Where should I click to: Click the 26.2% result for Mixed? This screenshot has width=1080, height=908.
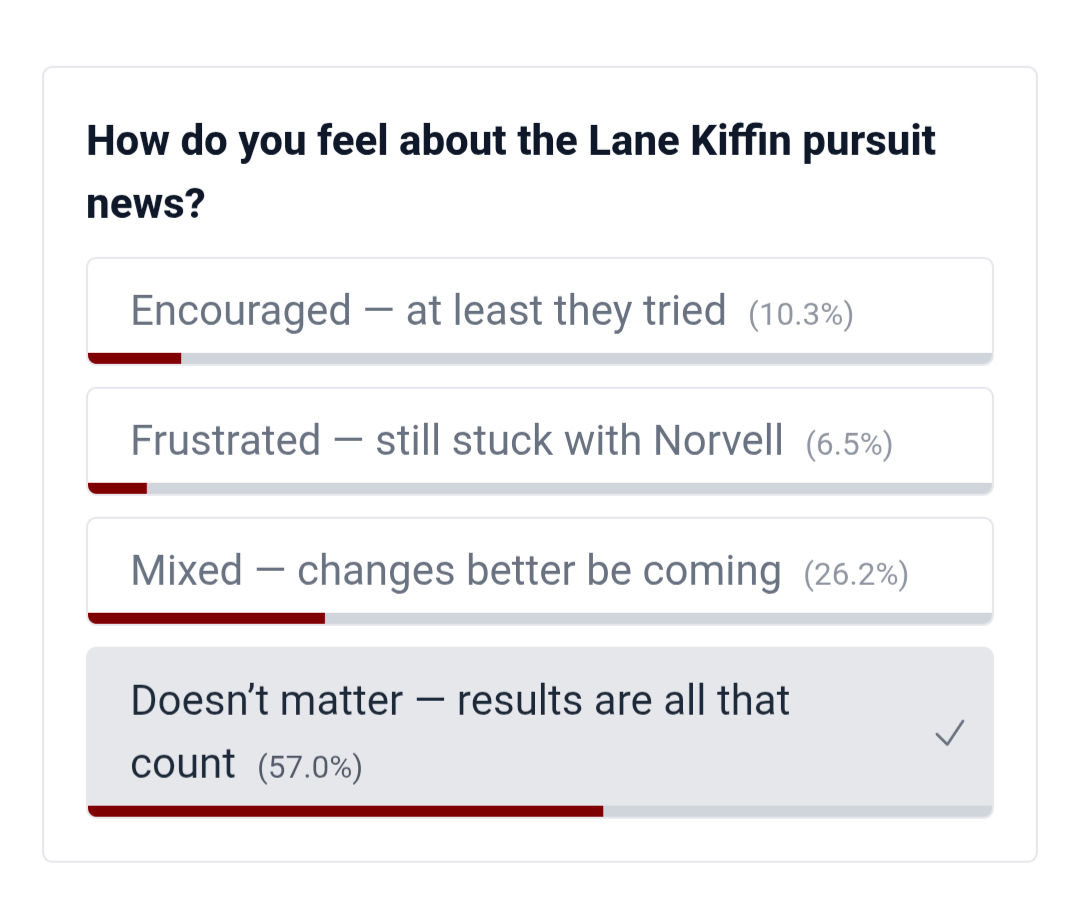[856, 575]
